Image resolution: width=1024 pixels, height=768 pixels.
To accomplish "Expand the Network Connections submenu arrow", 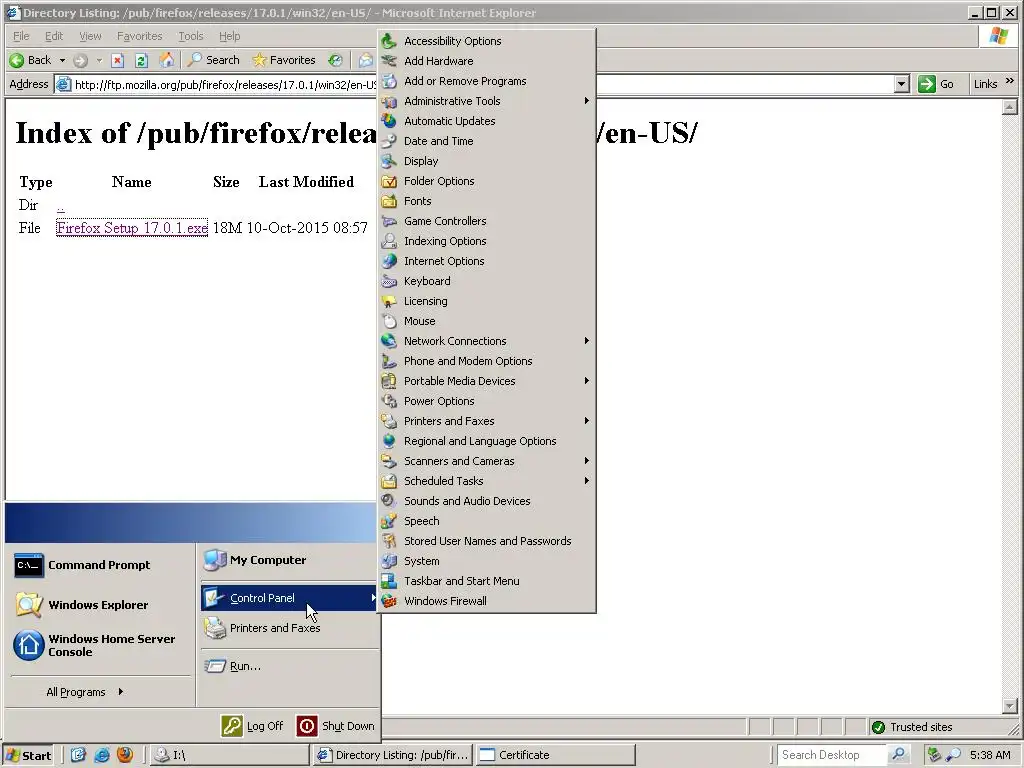I will (x=586, y=341).
